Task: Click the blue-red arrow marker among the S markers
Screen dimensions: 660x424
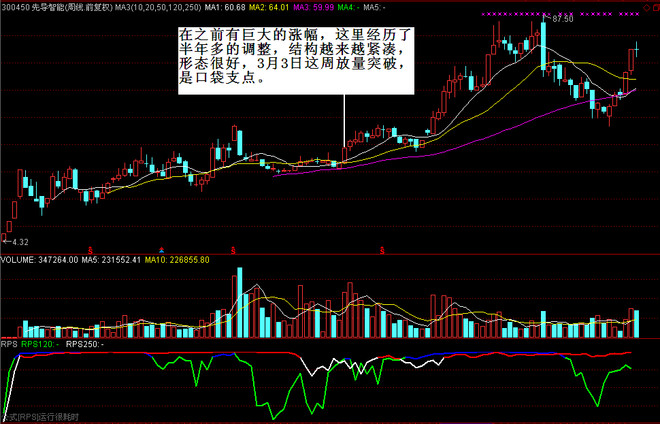Action: coord(162,251)
